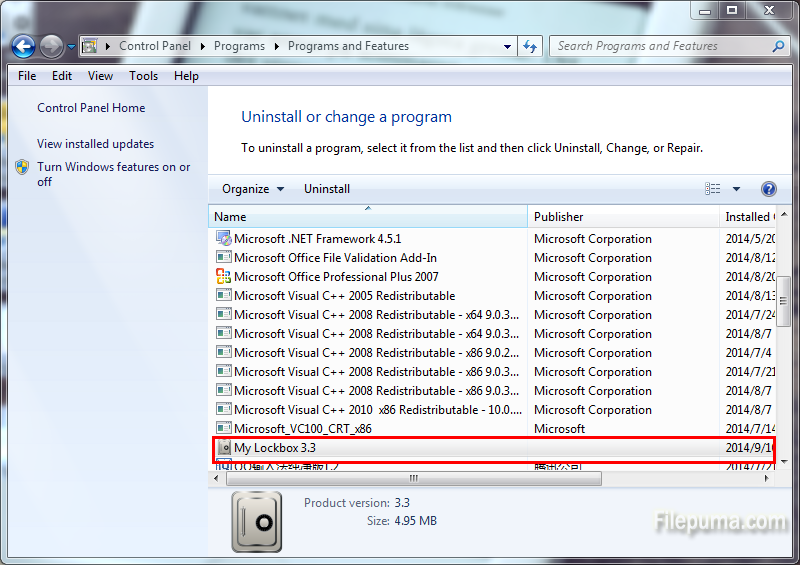Viewport: 800px width, 565px height.
Task: Click the large safe icon in details pane
Action: [262, 521]
